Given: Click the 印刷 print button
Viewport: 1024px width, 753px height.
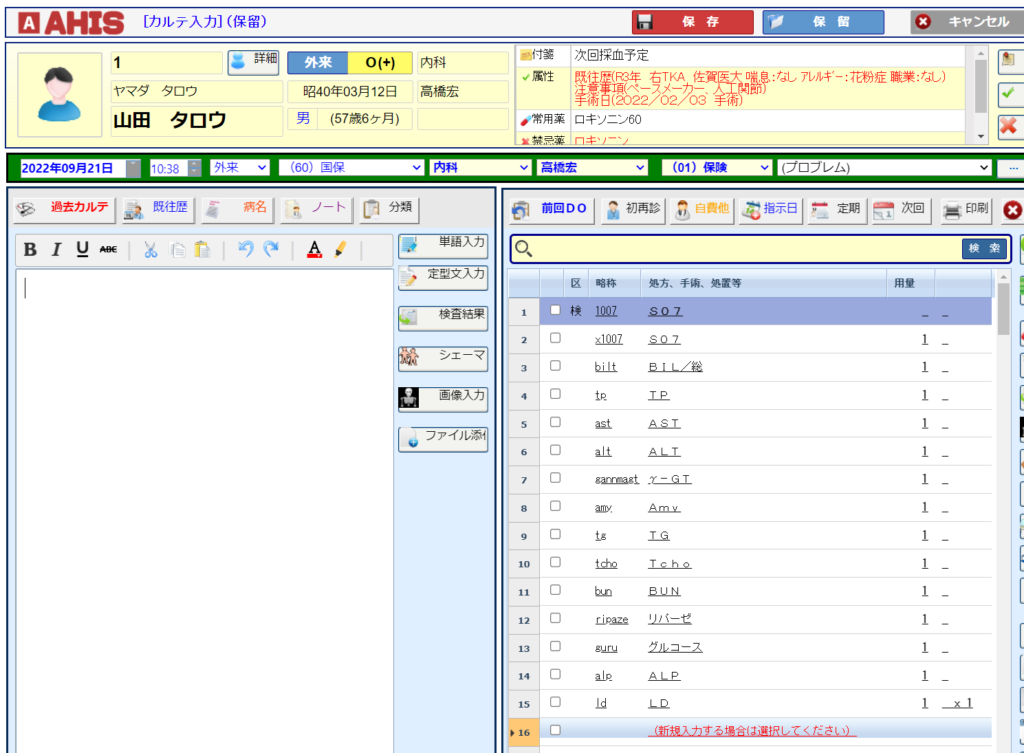Looking at the screenshot, I should [x=967, y=210].
